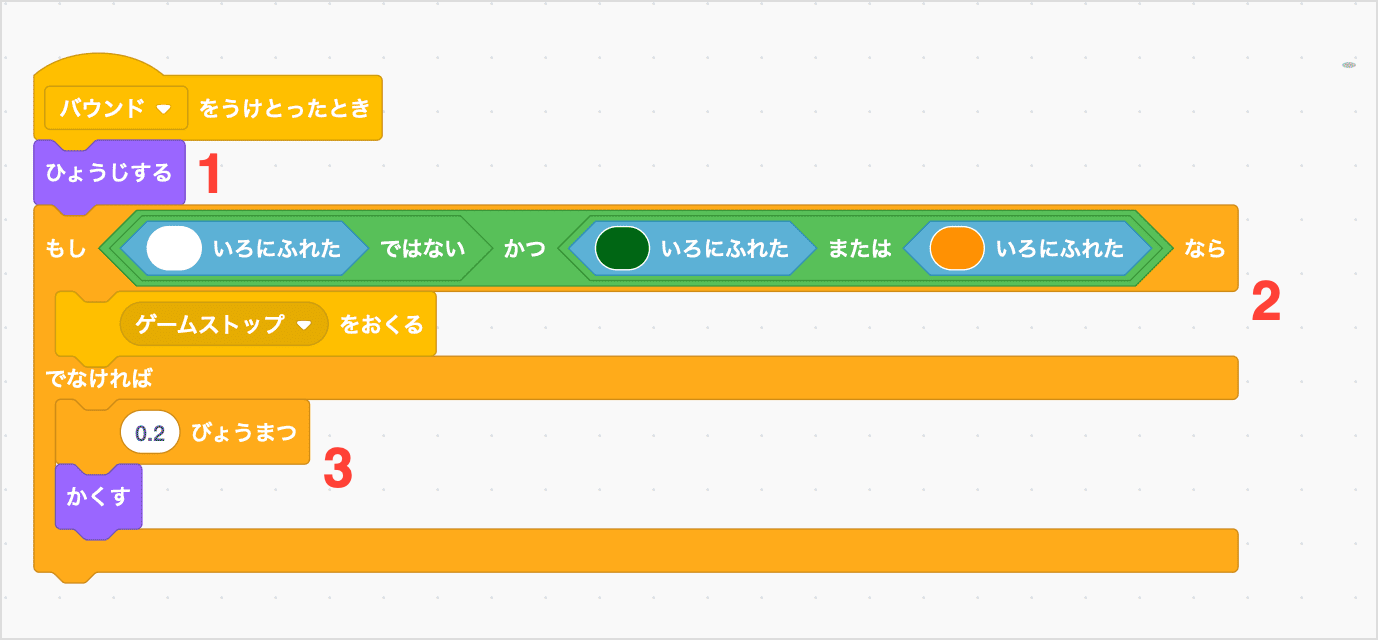Open the バウンド message dropdown

[113, 107]
